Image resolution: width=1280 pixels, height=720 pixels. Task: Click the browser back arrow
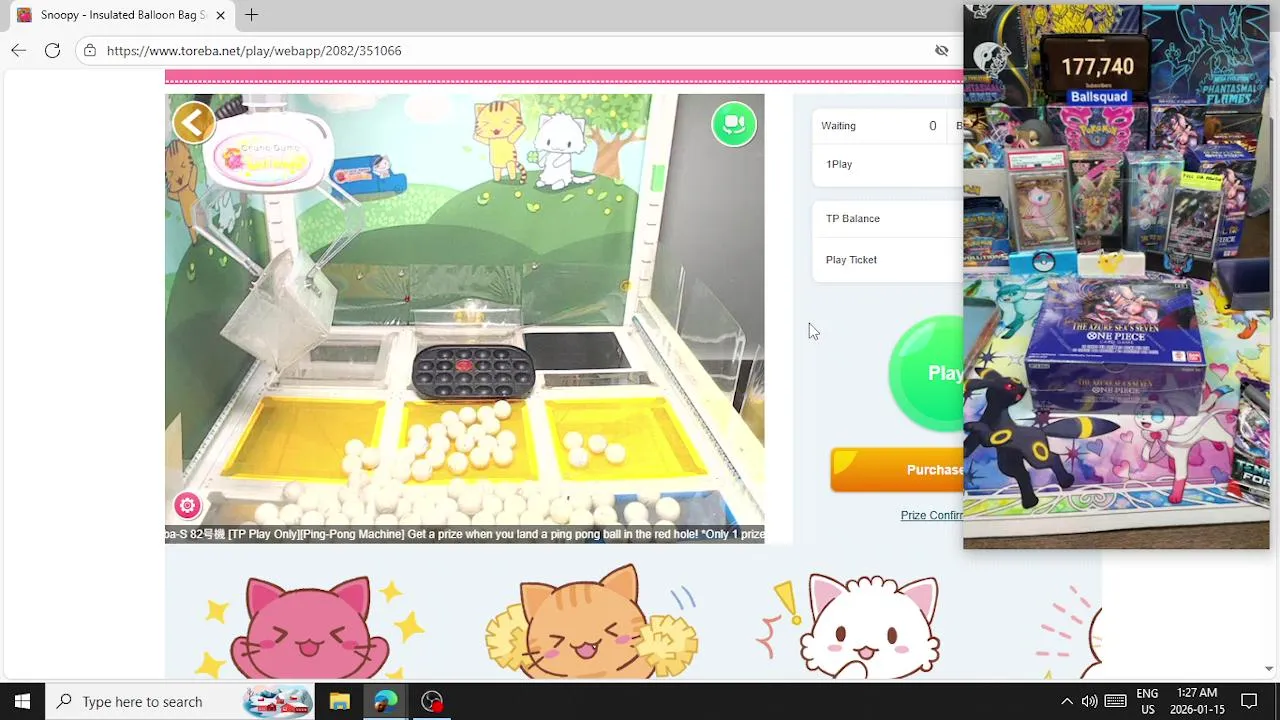[19, 50]
